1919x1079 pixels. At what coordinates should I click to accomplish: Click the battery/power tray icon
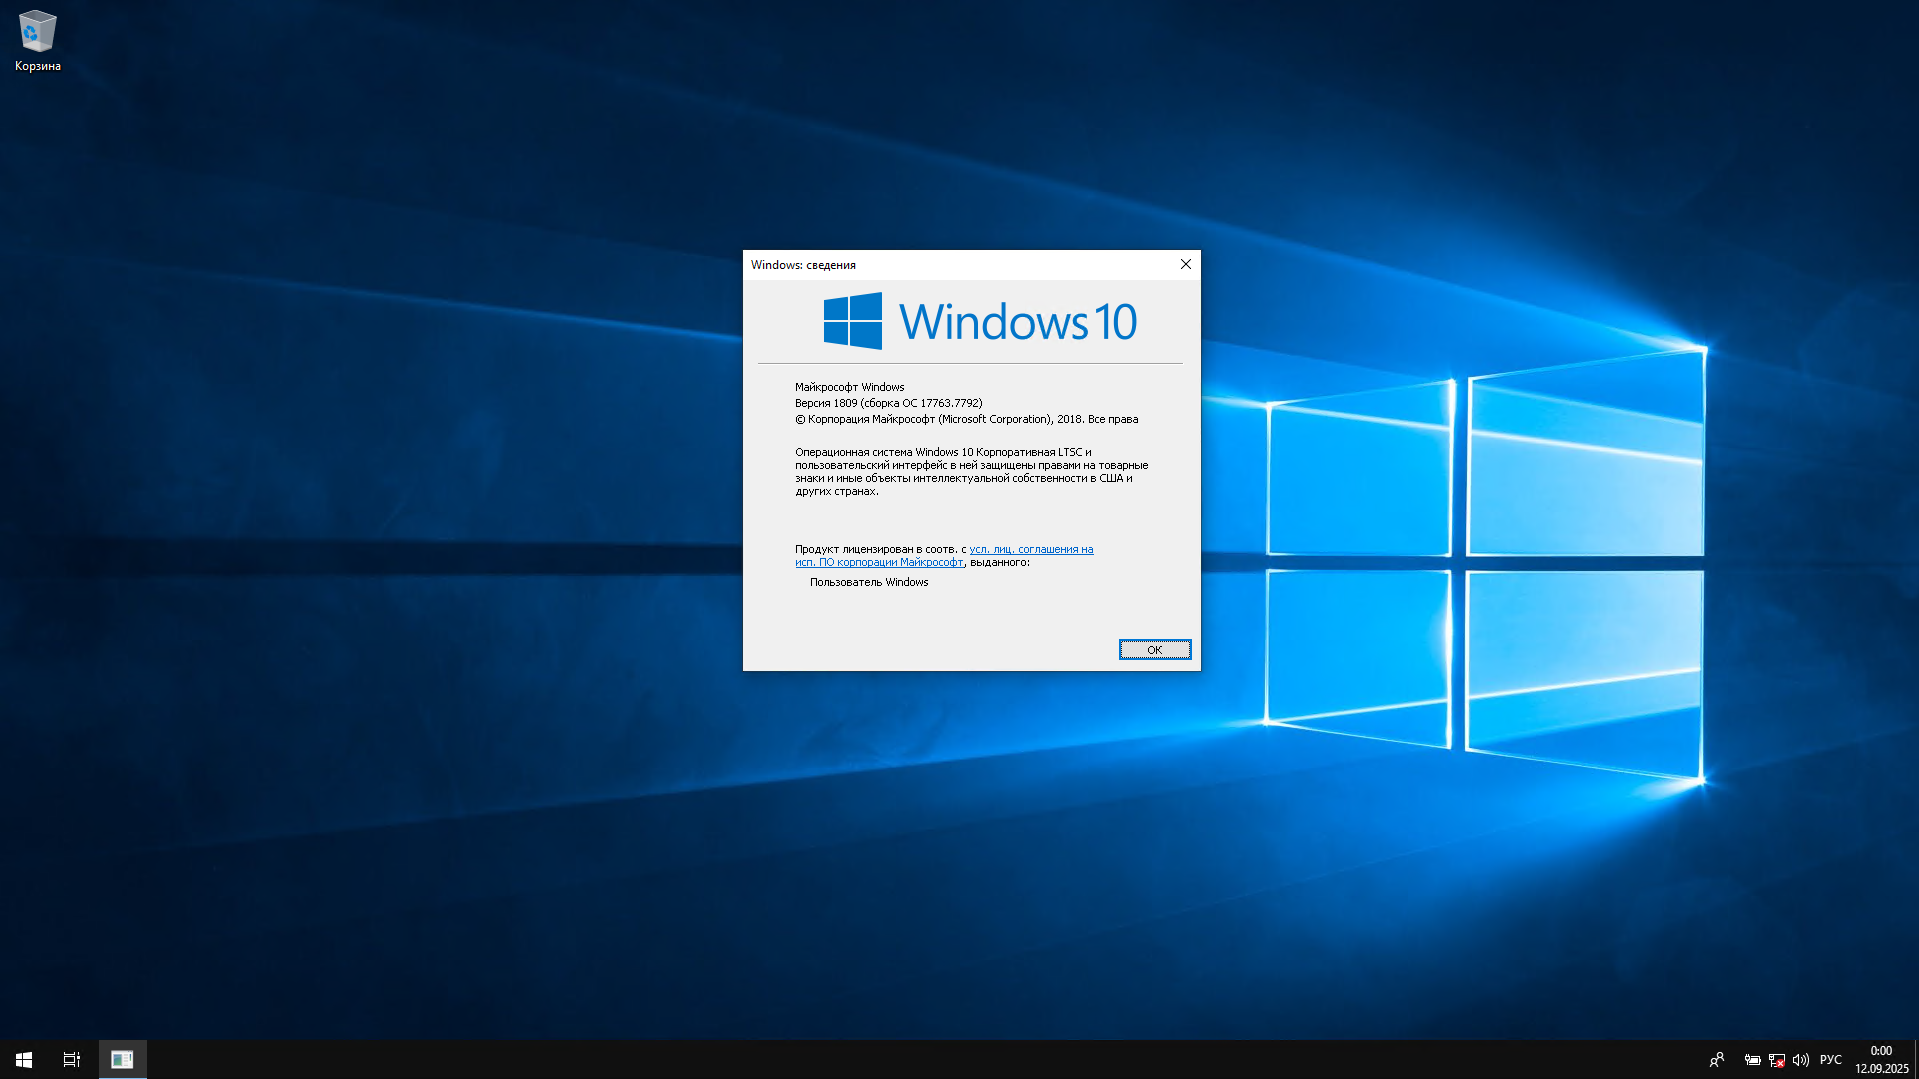(1752, 1060)
